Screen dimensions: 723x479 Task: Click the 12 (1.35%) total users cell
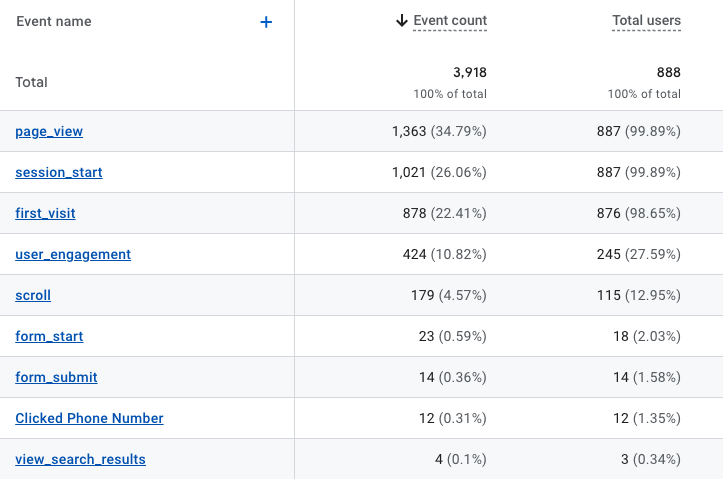pyautogui.click(x=647, y=419)
